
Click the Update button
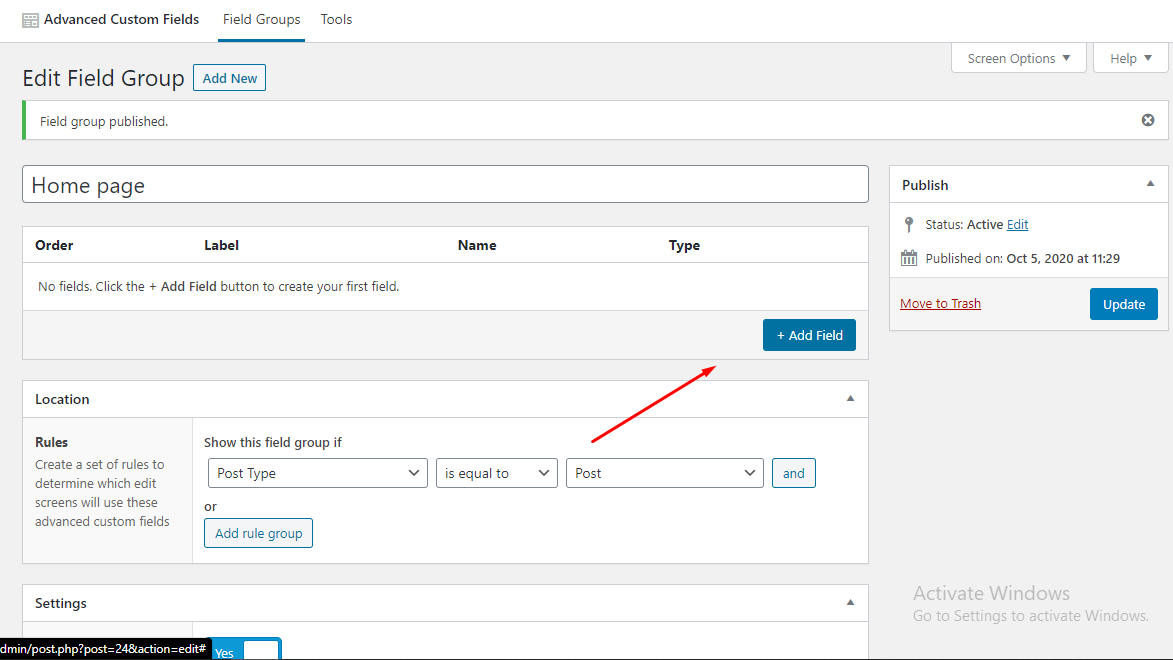pyautogui.click(x=1123, y=304)
